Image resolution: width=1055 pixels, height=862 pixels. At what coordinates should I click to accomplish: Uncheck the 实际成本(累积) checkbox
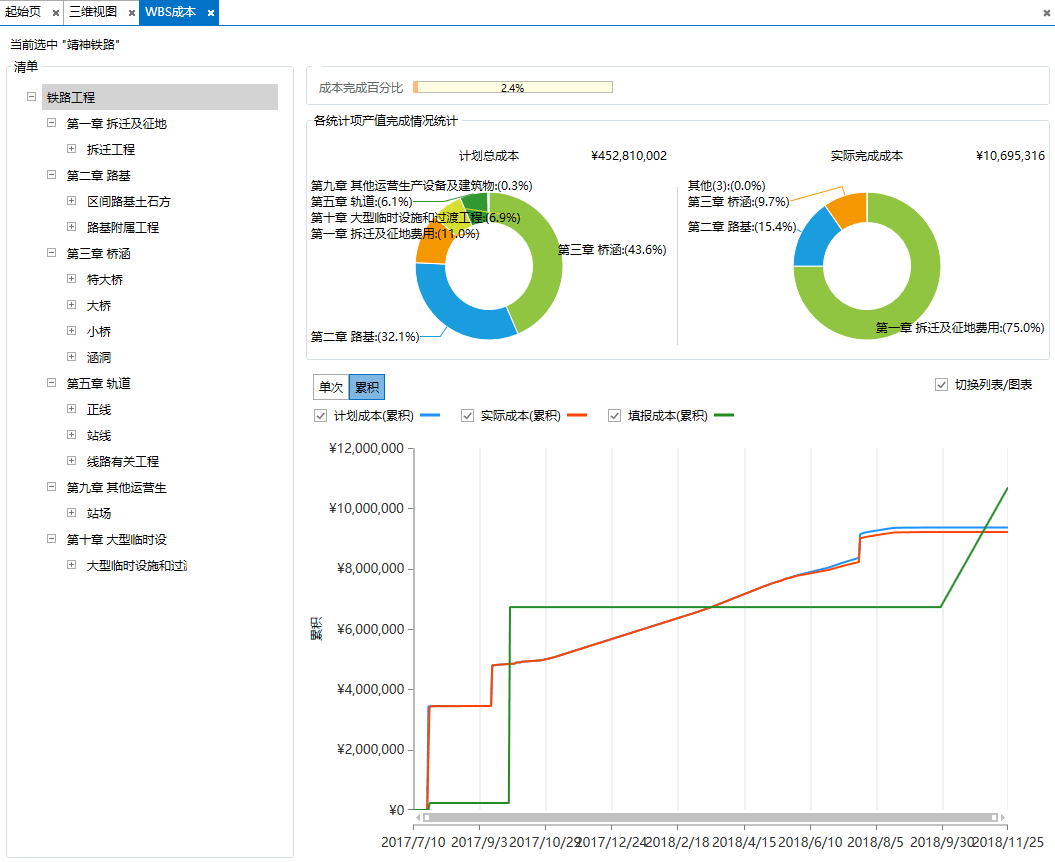point(467,416)
